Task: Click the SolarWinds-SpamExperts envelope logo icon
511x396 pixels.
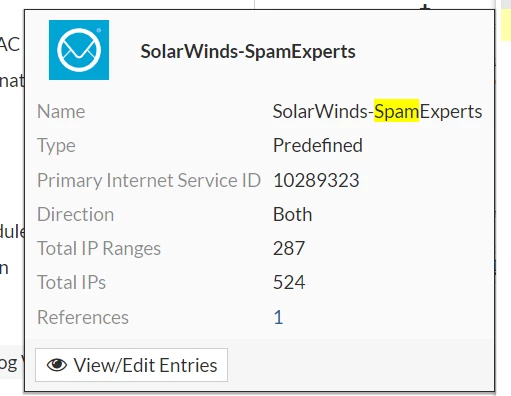Action: (79, 50)
